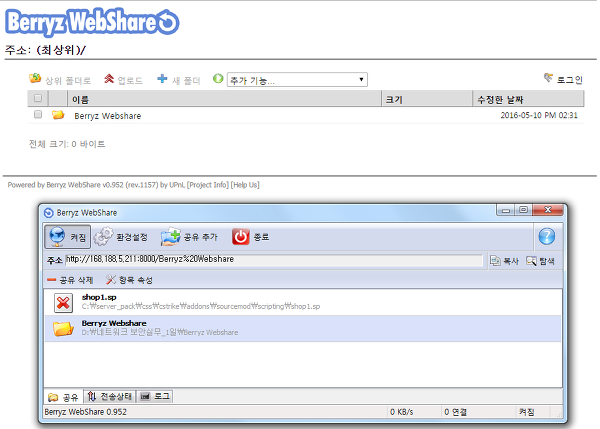Click the date 2016-05-10 PM 02:31

coord(539,115)
